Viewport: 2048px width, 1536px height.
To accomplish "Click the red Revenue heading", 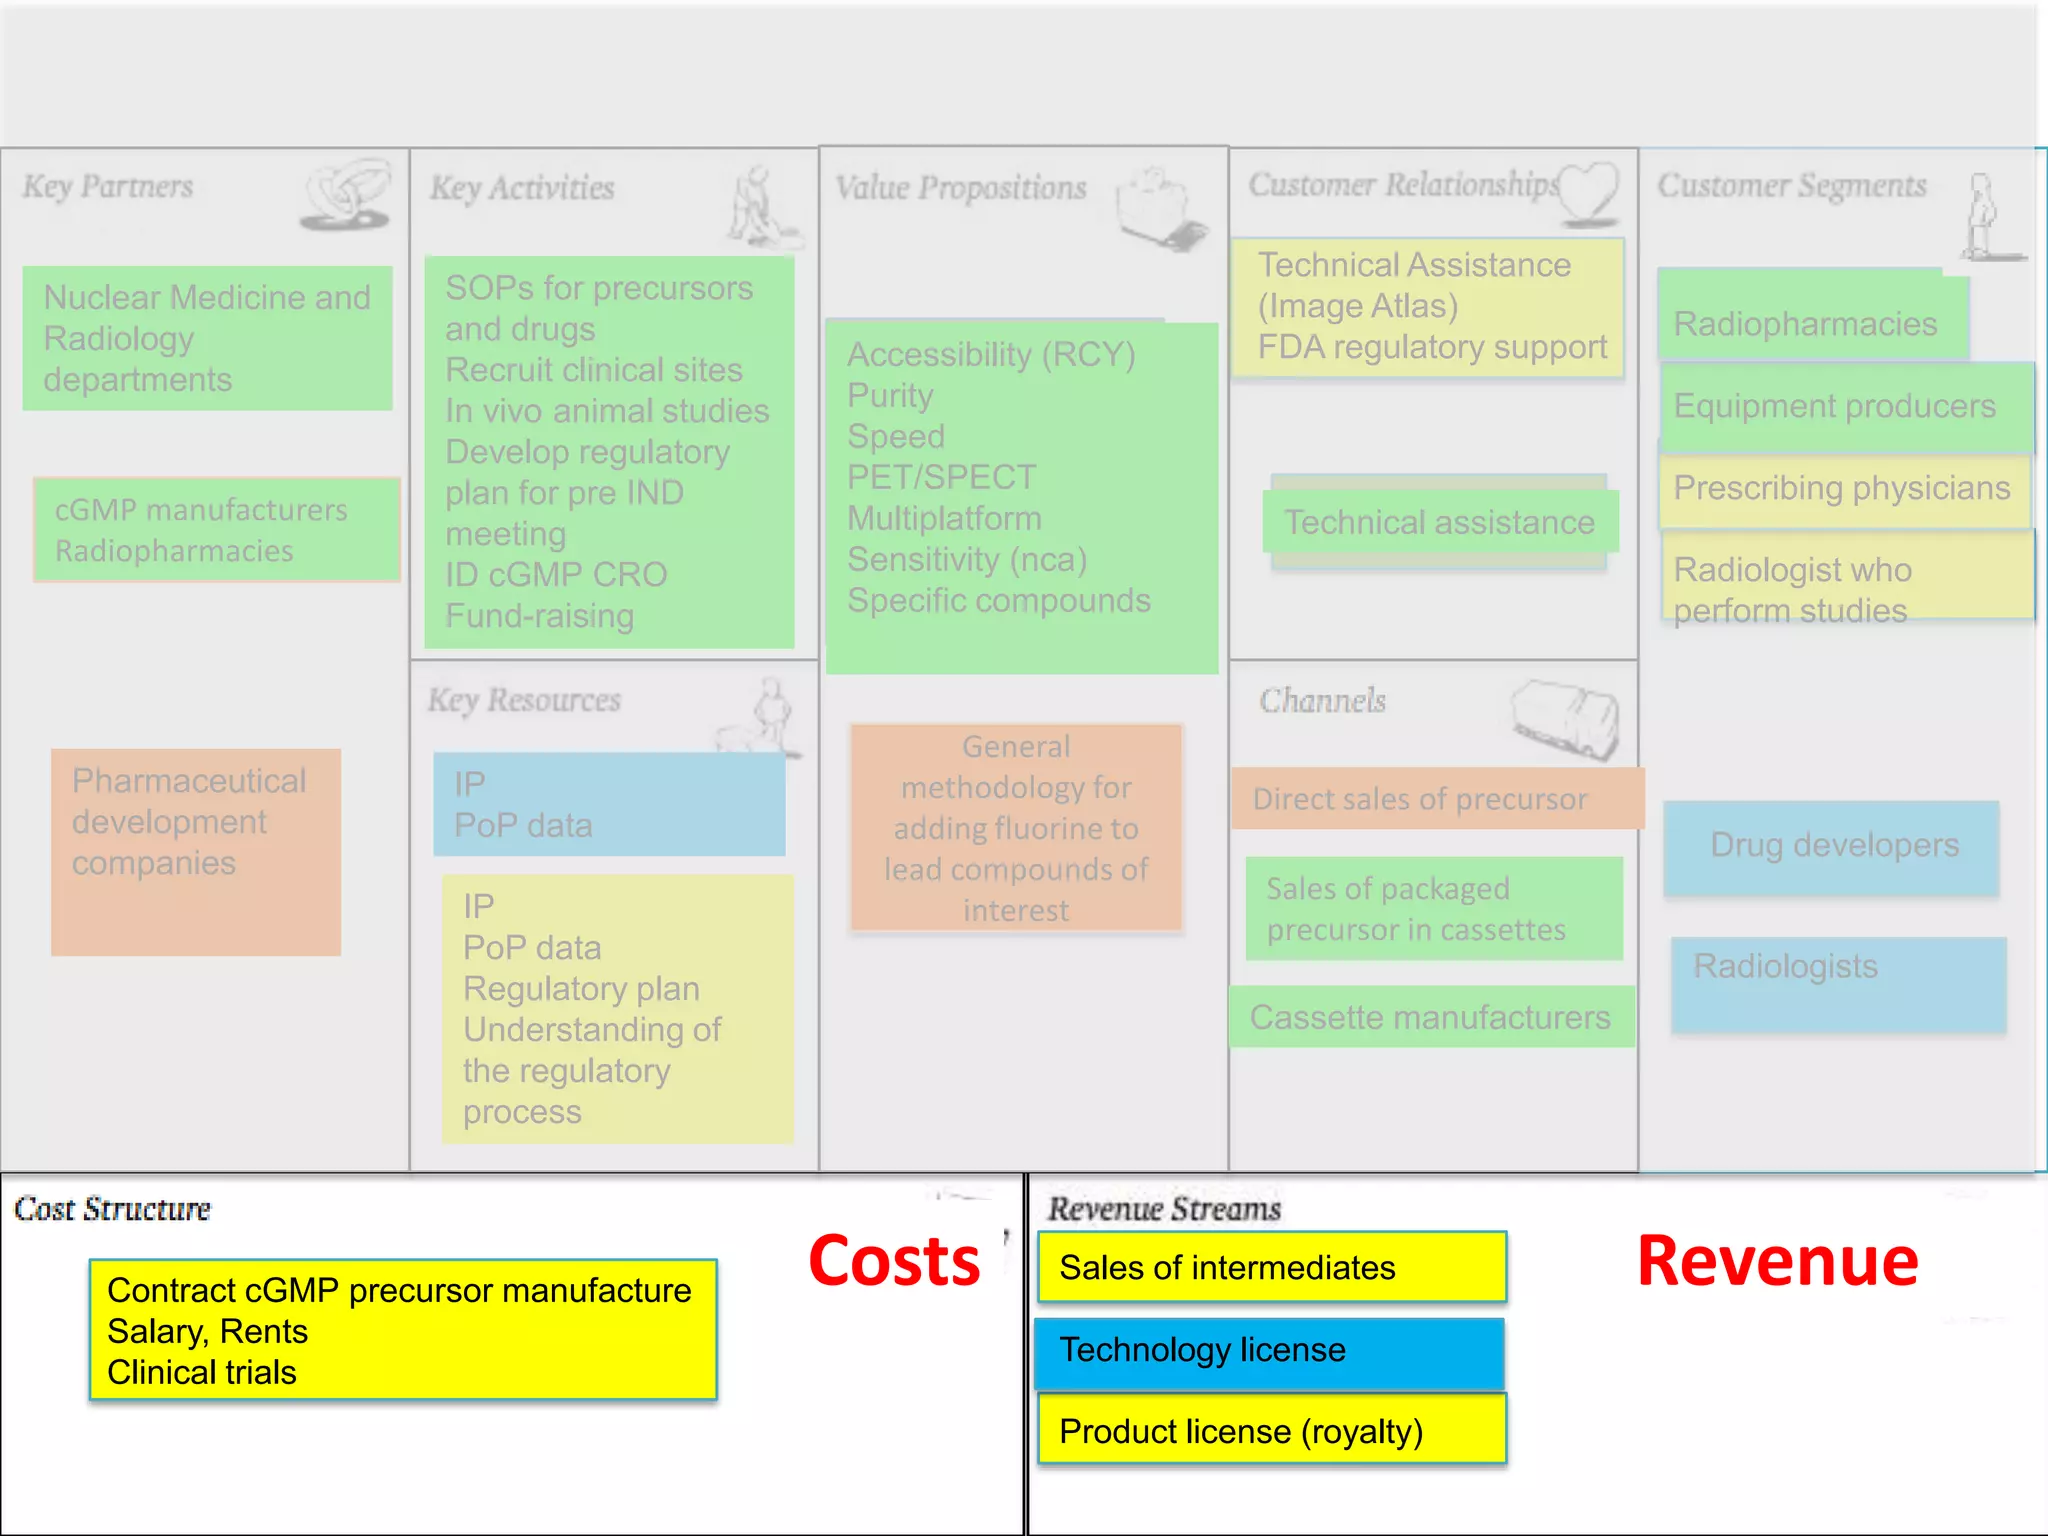I will [1777, 1261].
